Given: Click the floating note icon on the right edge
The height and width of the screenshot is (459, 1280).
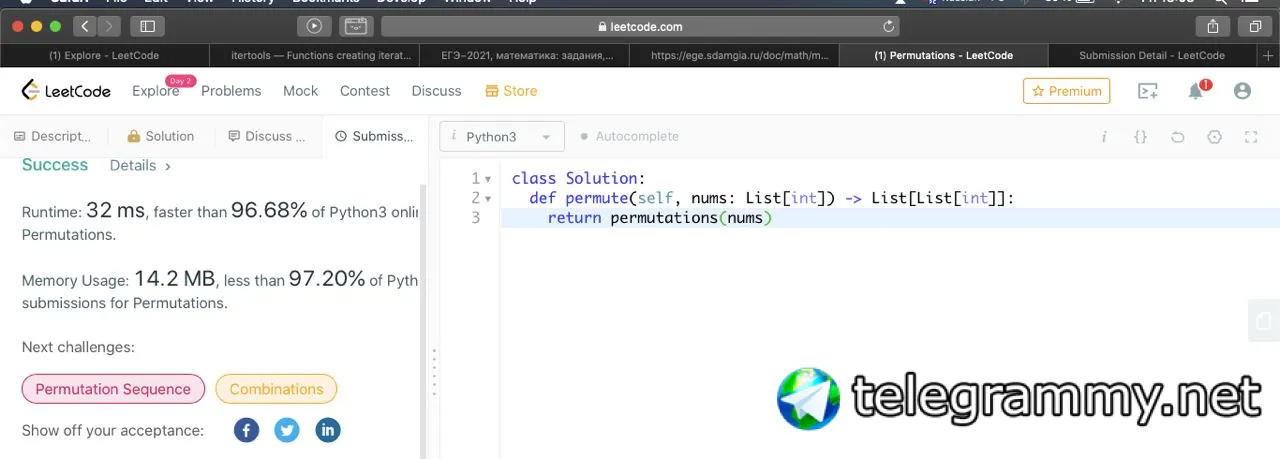Looking at the screenshot, I should click(x=1265, y=321).
